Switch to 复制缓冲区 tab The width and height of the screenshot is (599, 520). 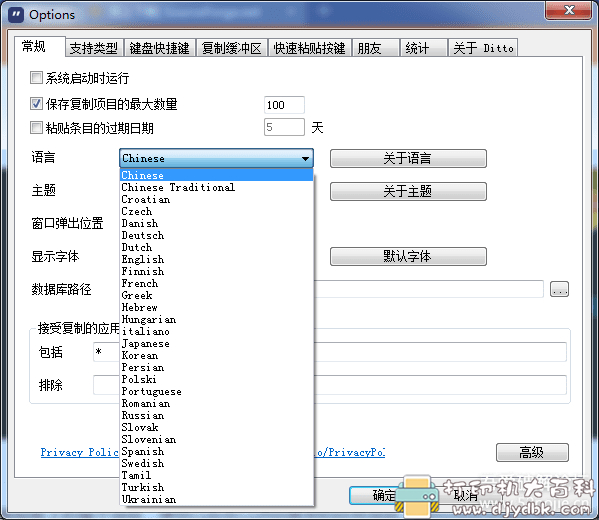(232, 48)
